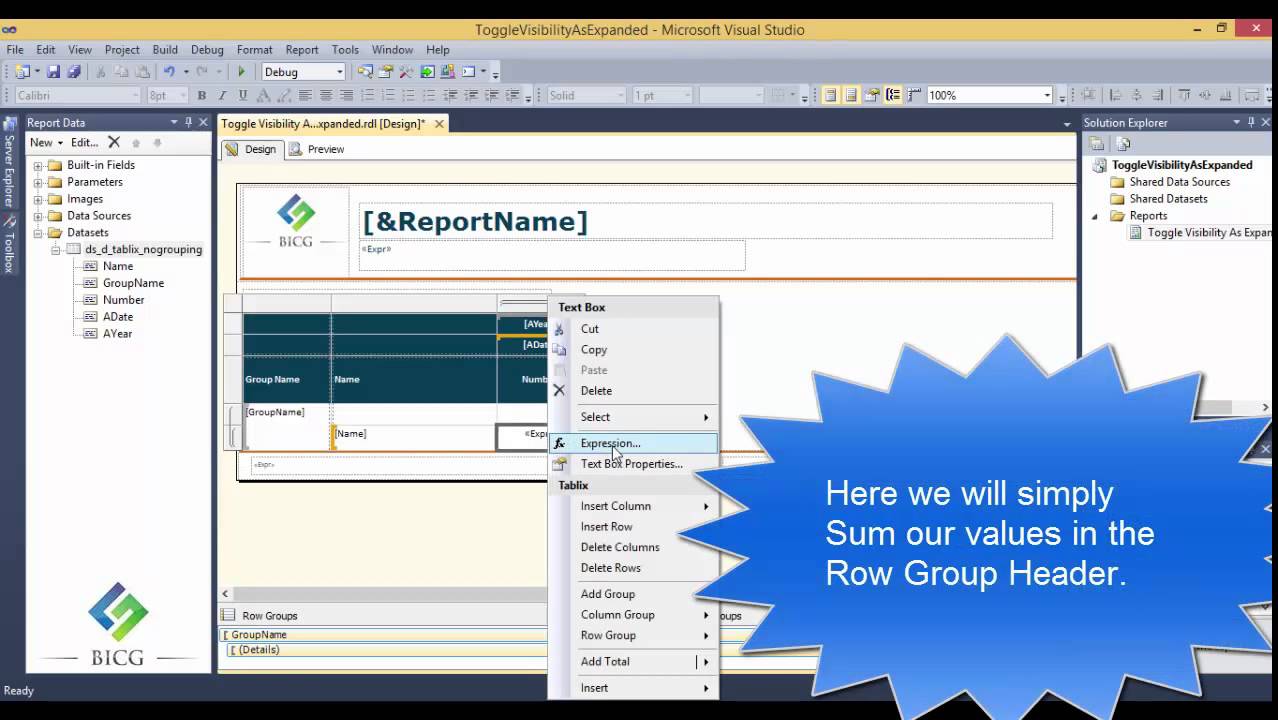This screenshot has width=1278, height=720.
Task: Open the Toolbox side tab
Action: 9,241
